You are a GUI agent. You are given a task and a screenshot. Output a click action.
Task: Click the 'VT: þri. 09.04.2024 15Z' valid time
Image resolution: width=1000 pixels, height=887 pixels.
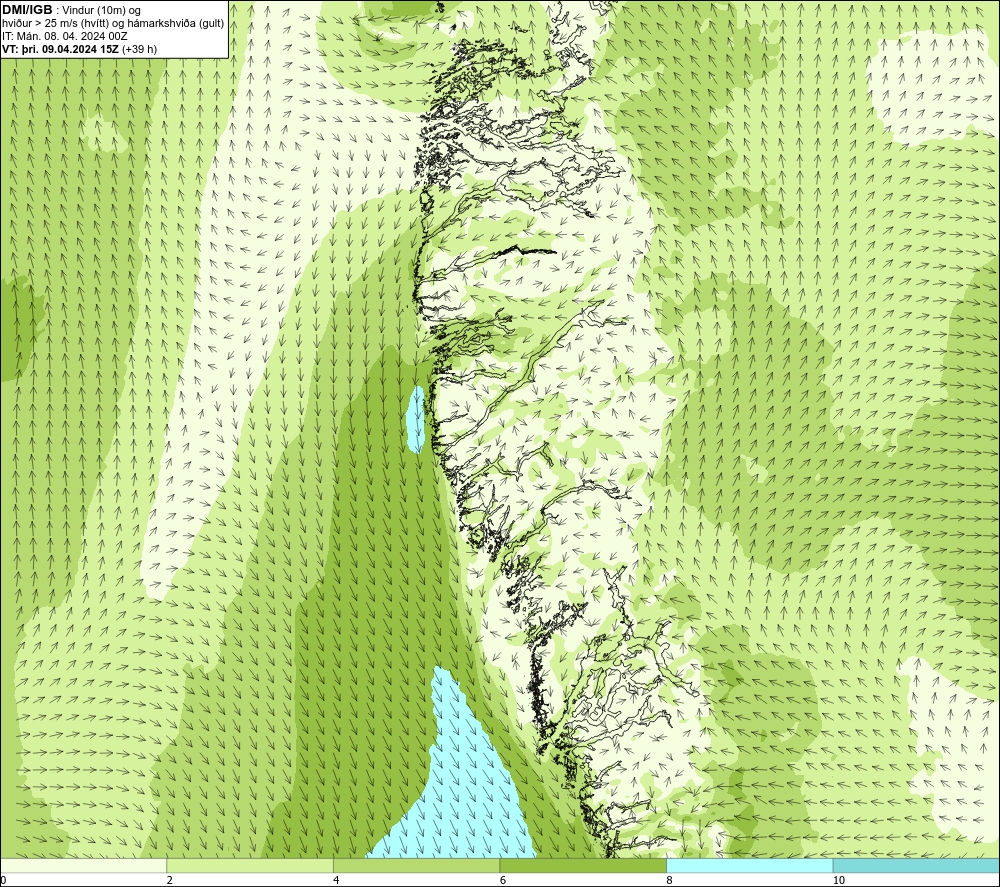pos(60,49)
